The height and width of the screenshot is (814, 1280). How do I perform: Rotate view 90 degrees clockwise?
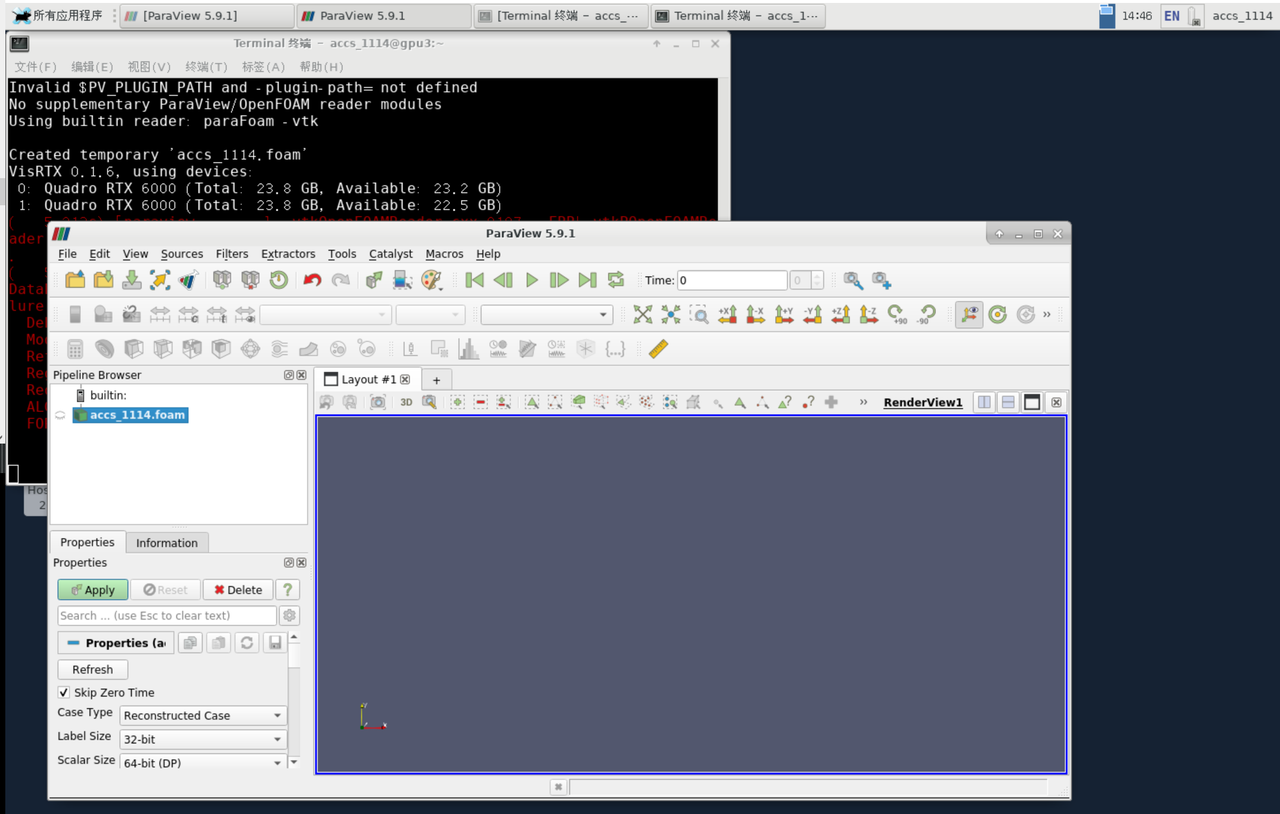[x=896, y=315]
